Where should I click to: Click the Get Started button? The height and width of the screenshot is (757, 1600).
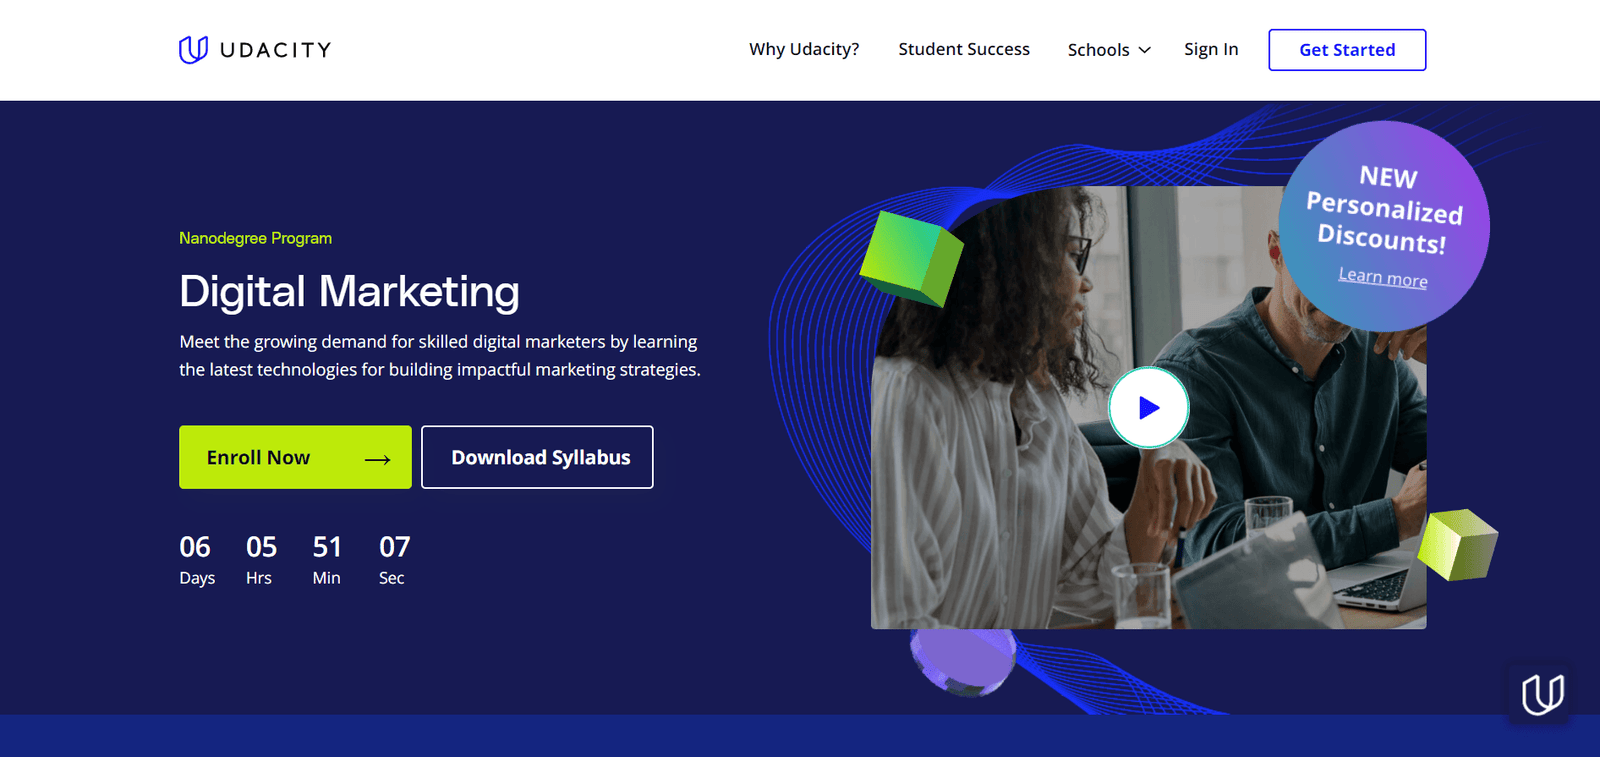click(1347, 50)
